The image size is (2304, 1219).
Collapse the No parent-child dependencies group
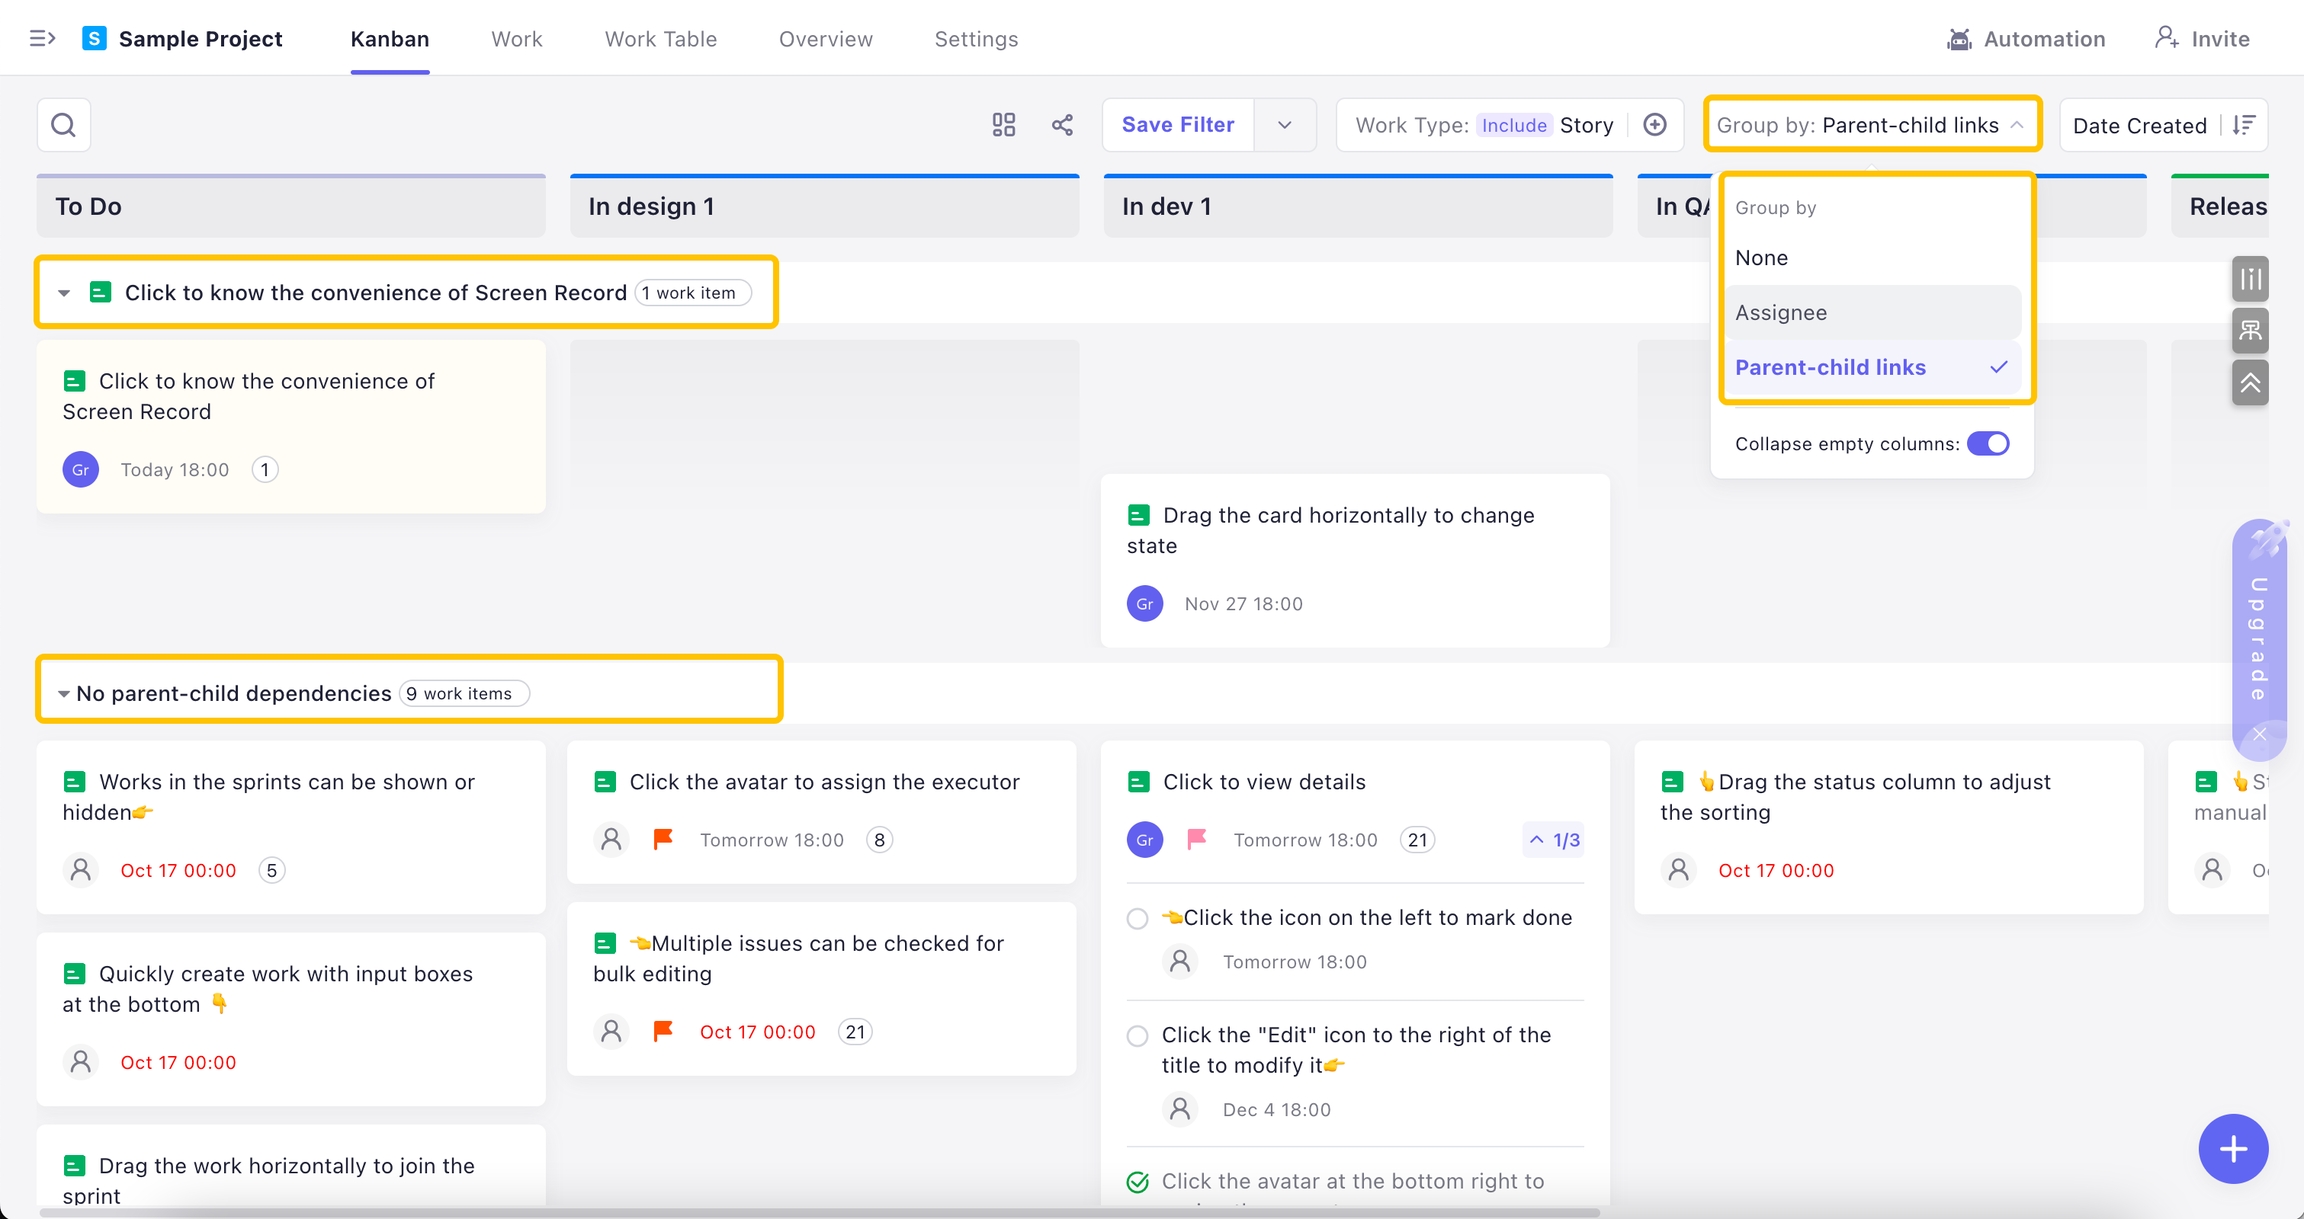(x=63, y=694)
